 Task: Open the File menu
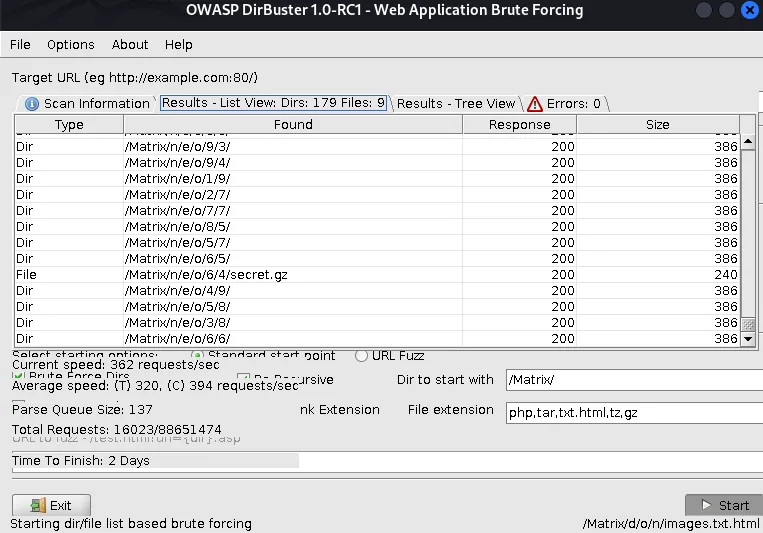click(20, 45)
